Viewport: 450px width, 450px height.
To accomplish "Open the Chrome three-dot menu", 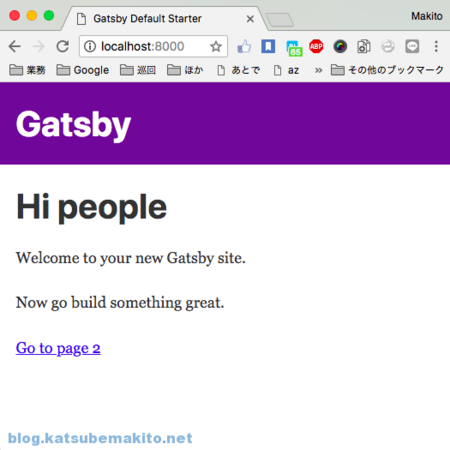I will pos(436,46).
